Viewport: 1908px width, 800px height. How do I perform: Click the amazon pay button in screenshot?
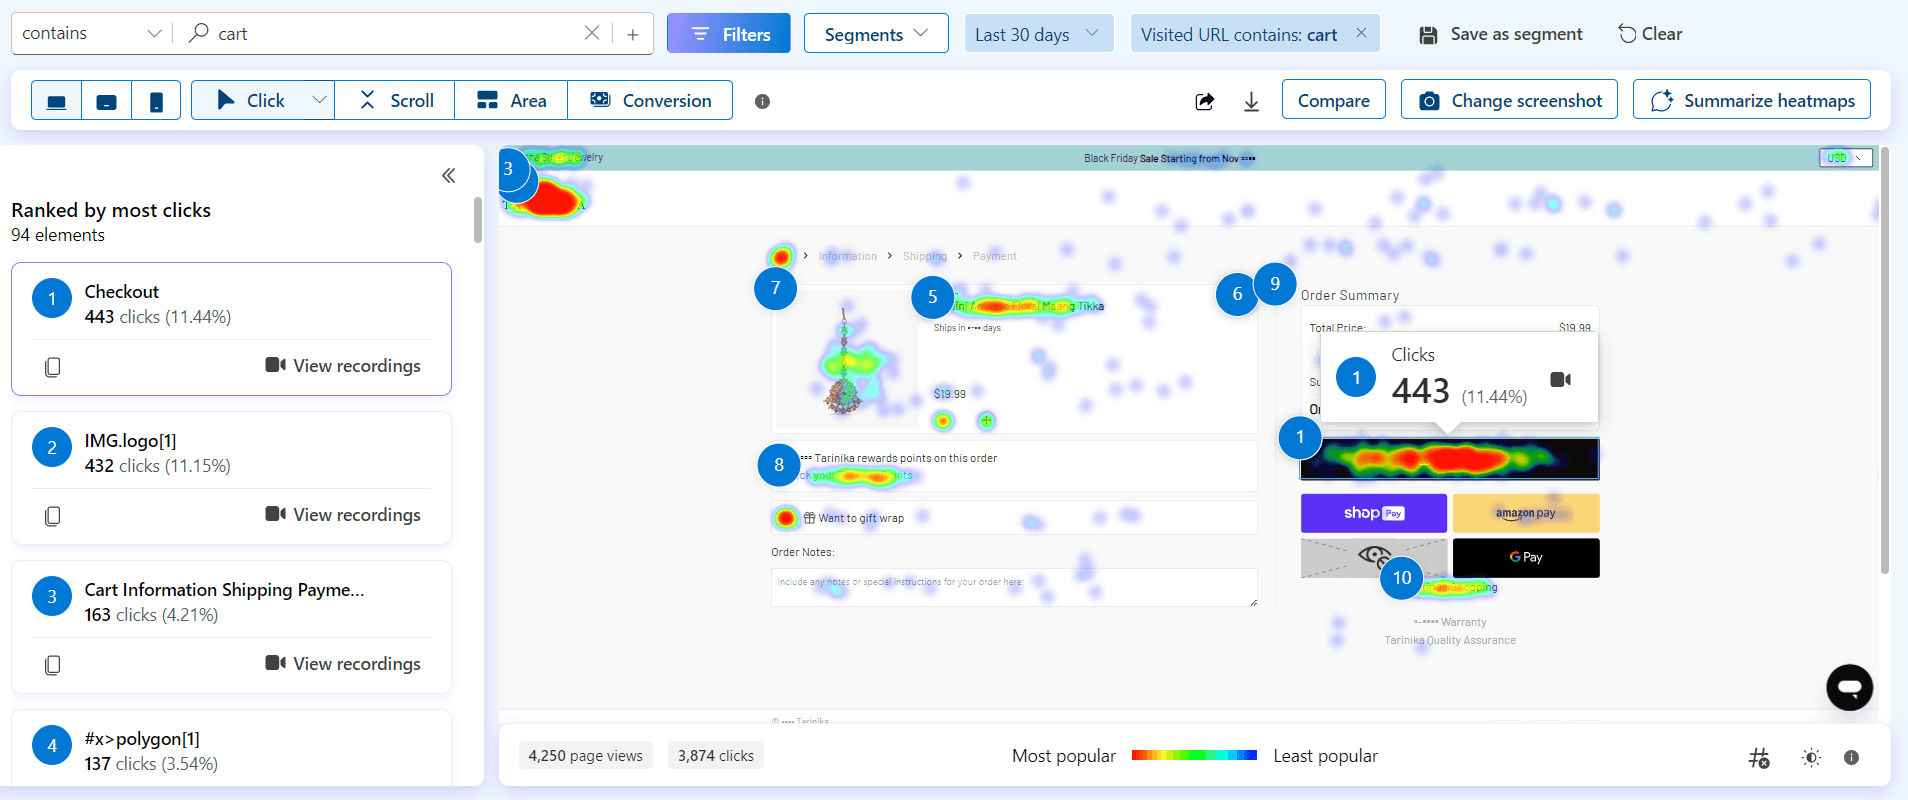point(1526,513)
